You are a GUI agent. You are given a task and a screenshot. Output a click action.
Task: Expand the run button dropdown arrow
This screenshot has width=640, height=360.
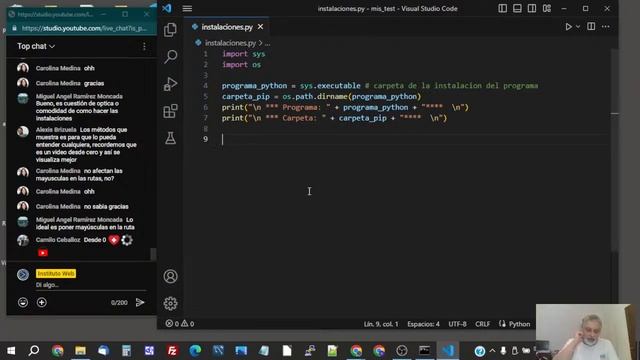(578, 27)
